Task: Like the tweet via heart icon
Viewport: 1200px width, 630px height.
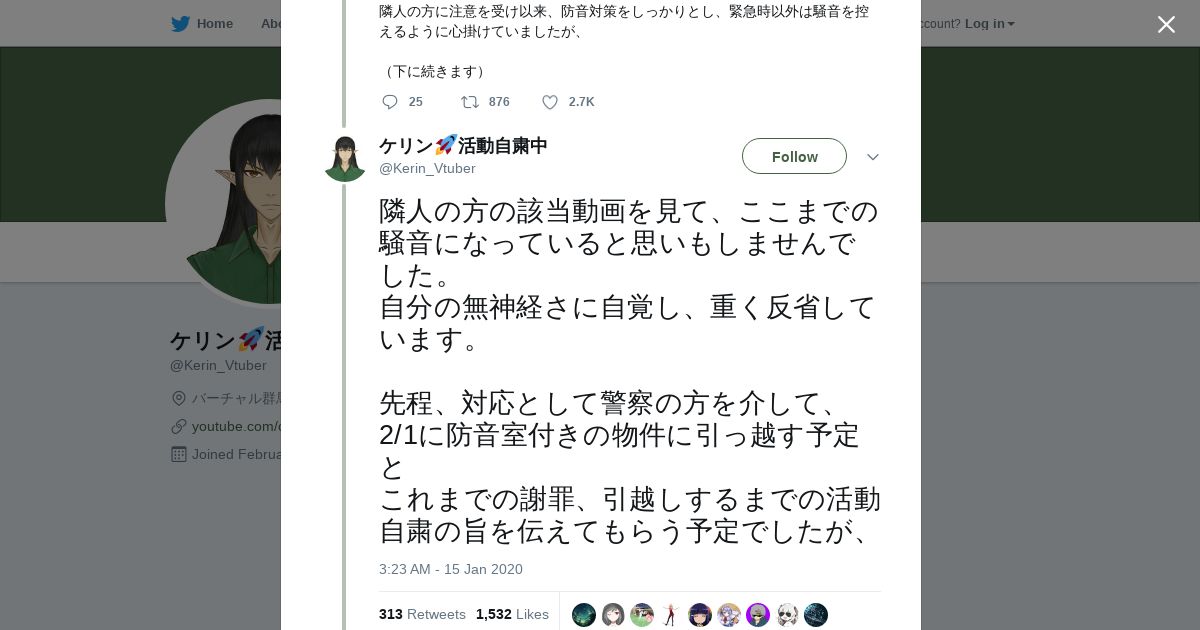Action: 550,102
